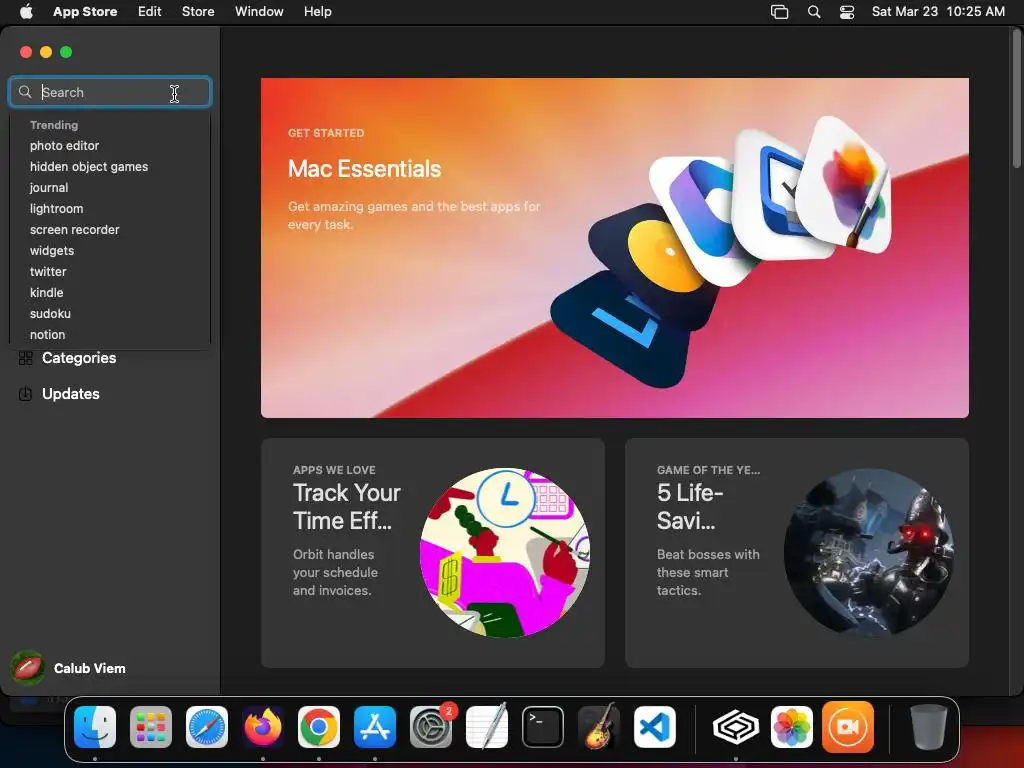Screen dimensions: 1024x768
Task: Launch Google Chrome from the Dock
Action: click(319, 727)
